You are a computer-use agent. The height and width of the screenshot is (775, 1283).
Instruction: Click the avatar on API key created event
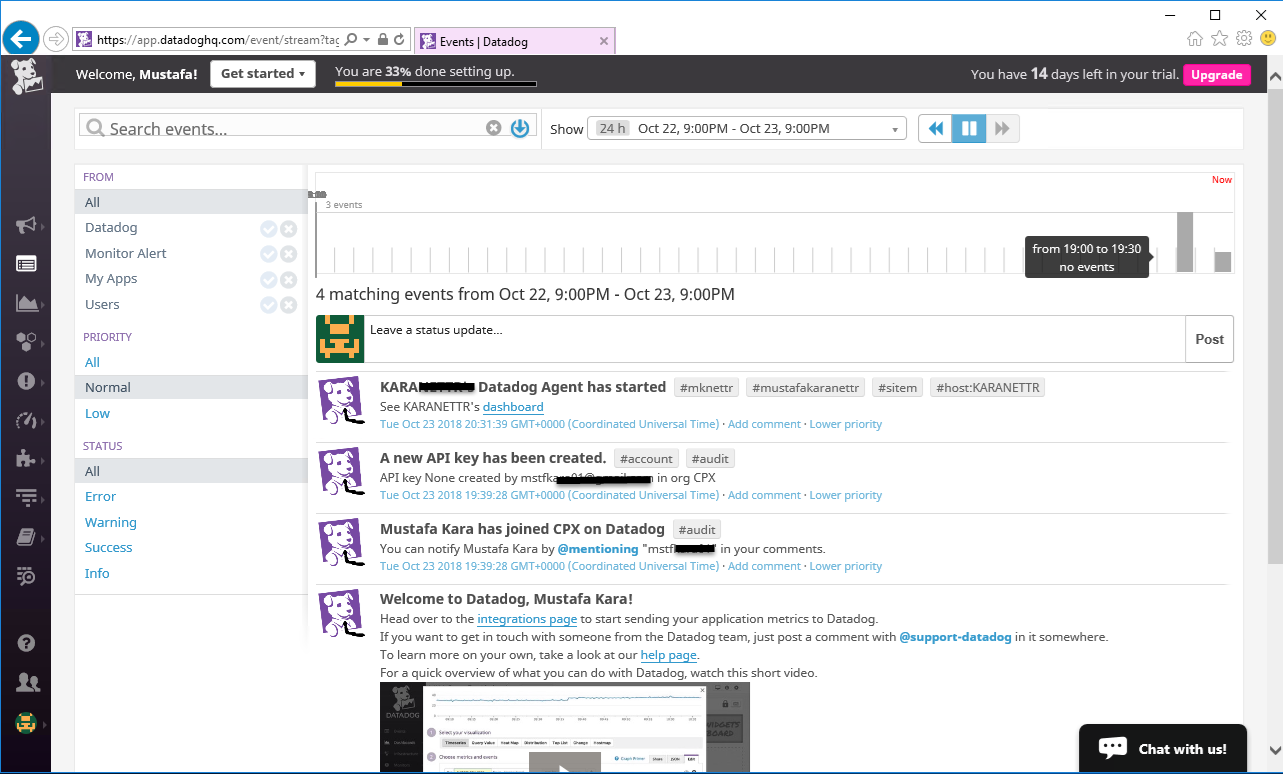coord(340,471)
